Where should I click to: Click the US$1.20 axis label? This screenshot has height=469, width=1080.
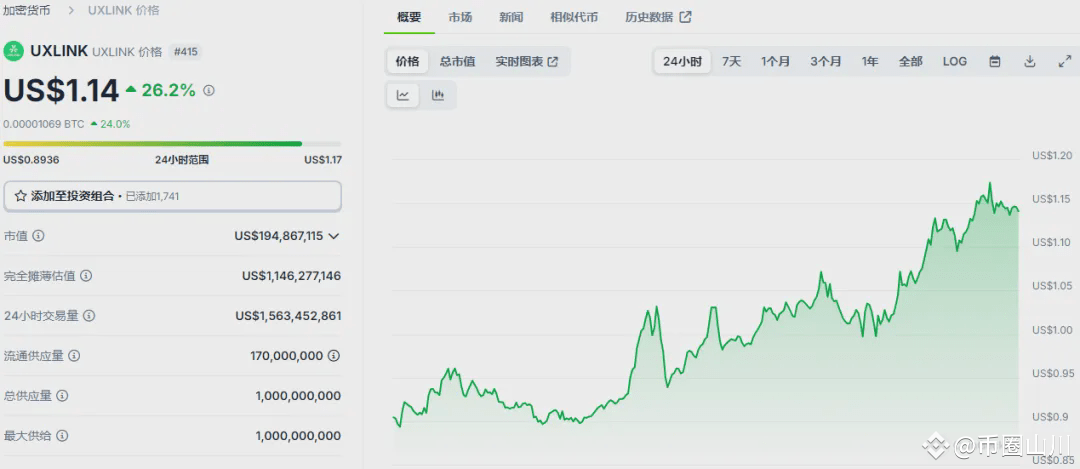1052,156
